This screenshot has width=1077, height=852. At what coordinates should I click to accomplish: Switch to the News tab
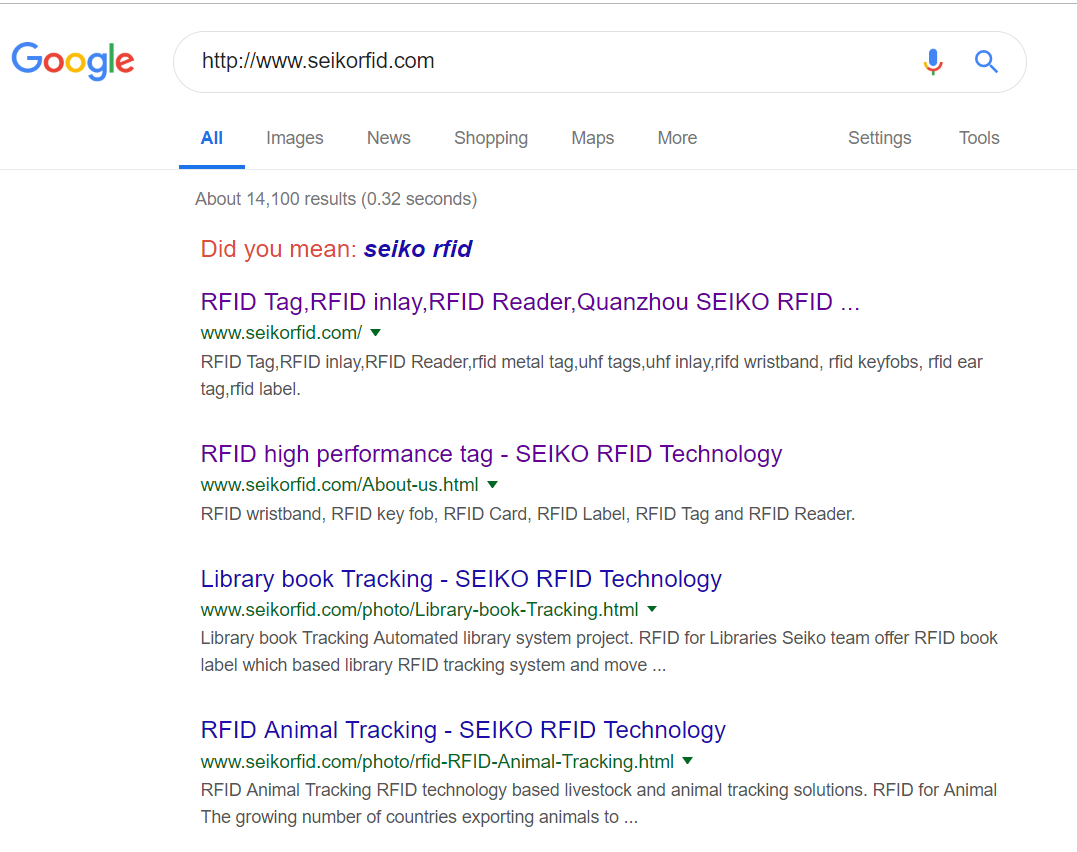click(x=389, y=138)
